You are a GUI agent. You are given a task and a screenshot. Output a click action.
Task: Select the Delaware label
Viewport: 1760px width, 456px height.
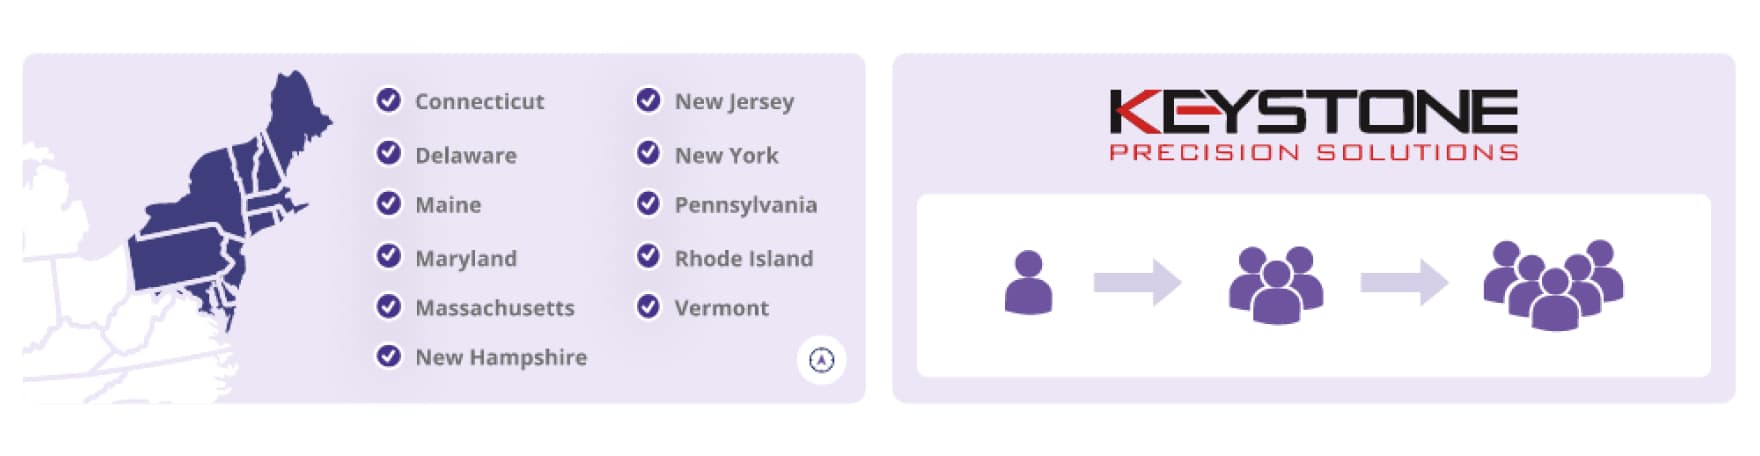point(466,155)
